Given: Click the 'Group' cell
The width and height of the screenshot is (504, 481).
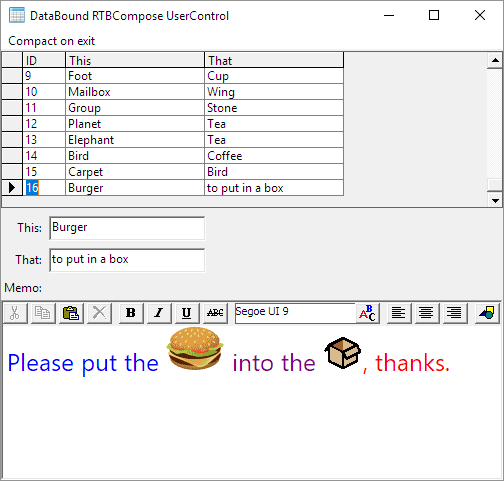Looking at the screenshot, I should [135, 108].
